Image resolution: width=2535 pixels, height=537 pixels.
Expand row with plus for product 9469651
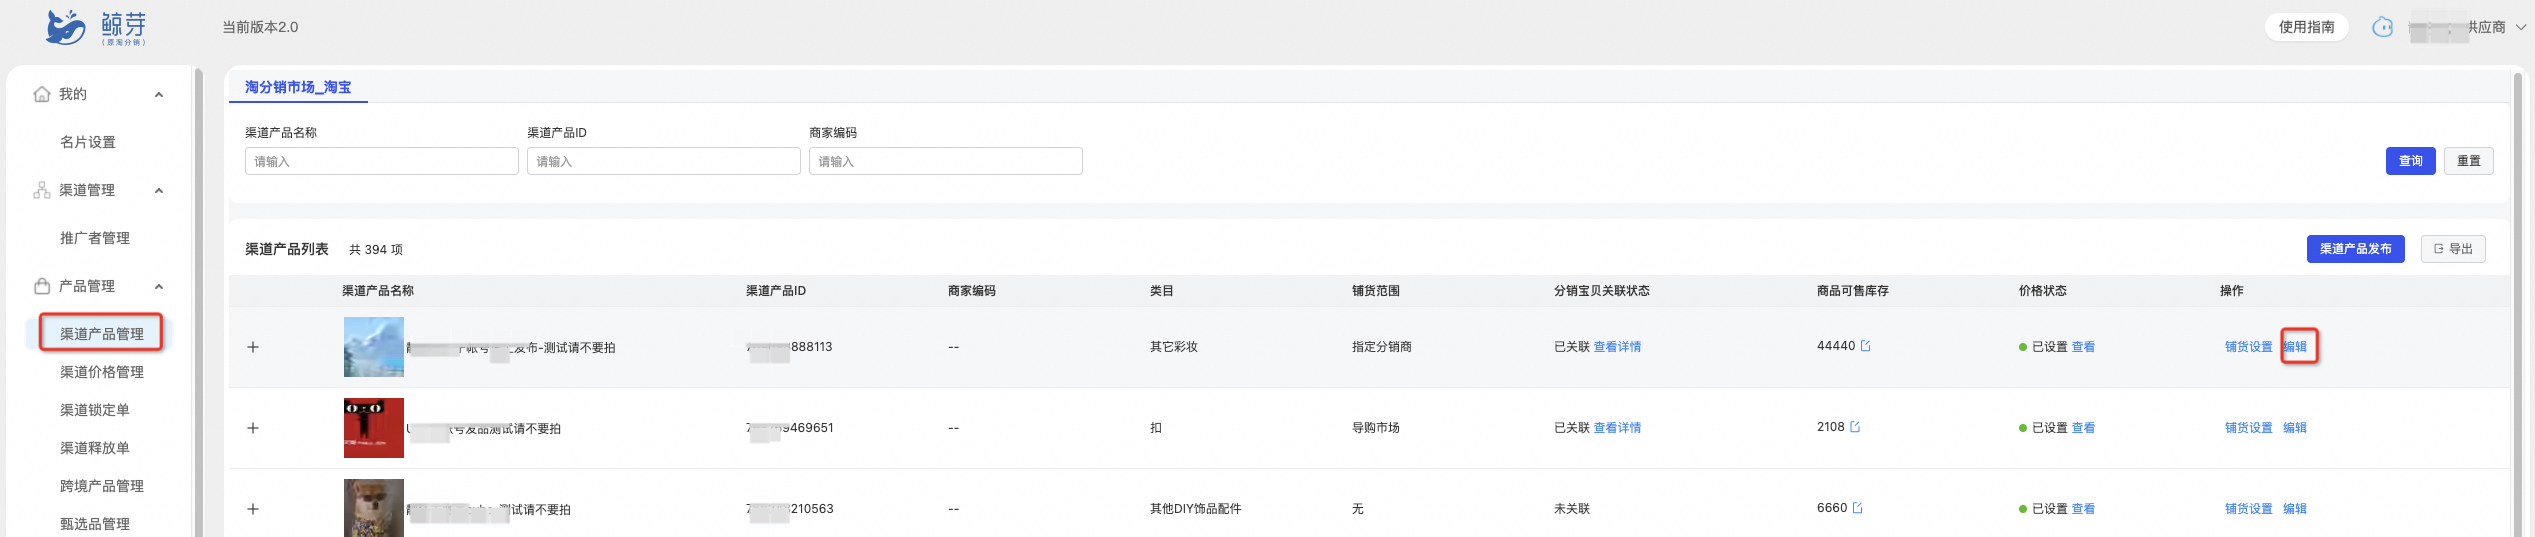coord(253,428)
